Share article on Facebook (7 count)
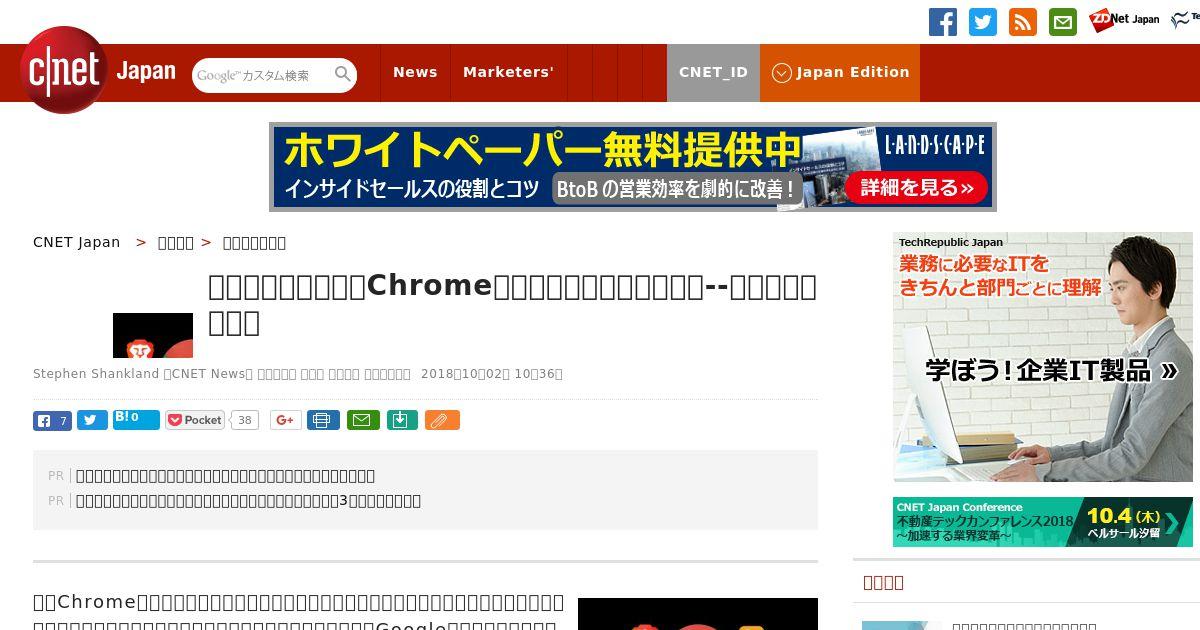Viewport: 1200px width, 630px height. coord(52,421)
